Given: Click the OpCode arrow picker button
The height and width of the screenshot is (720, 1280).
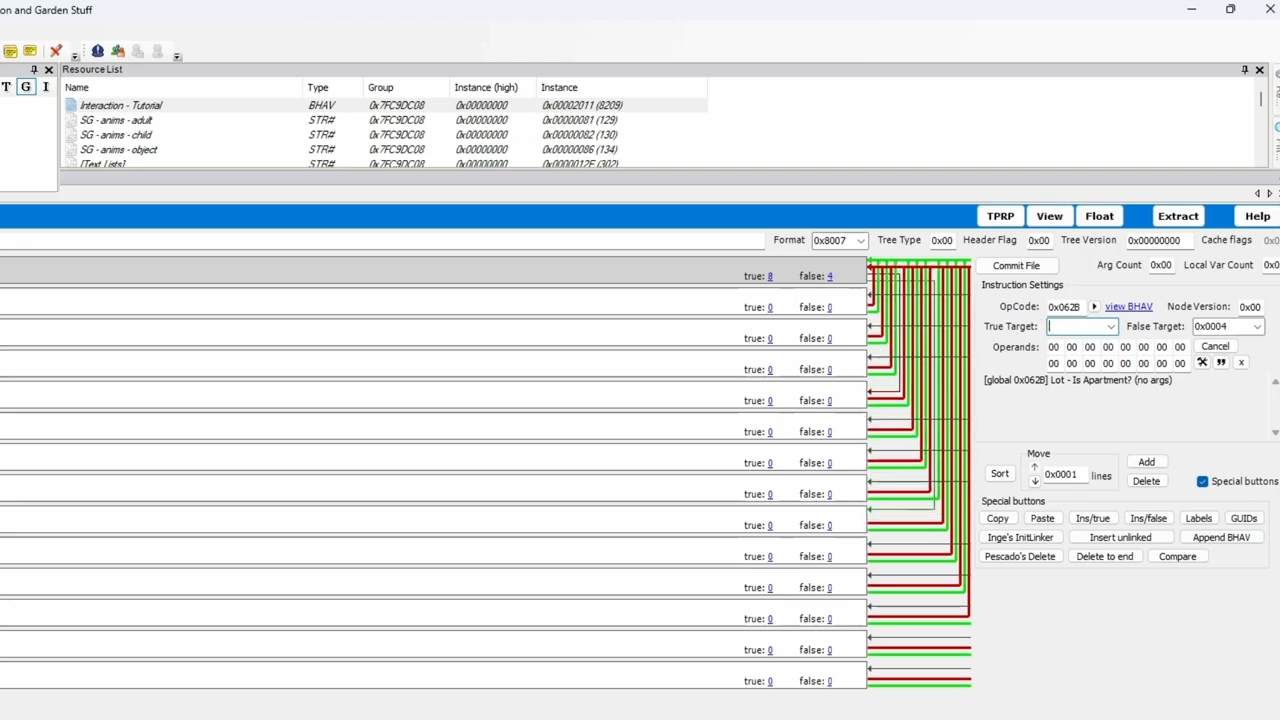Looking at the screenshot, I should (1094, 307).
